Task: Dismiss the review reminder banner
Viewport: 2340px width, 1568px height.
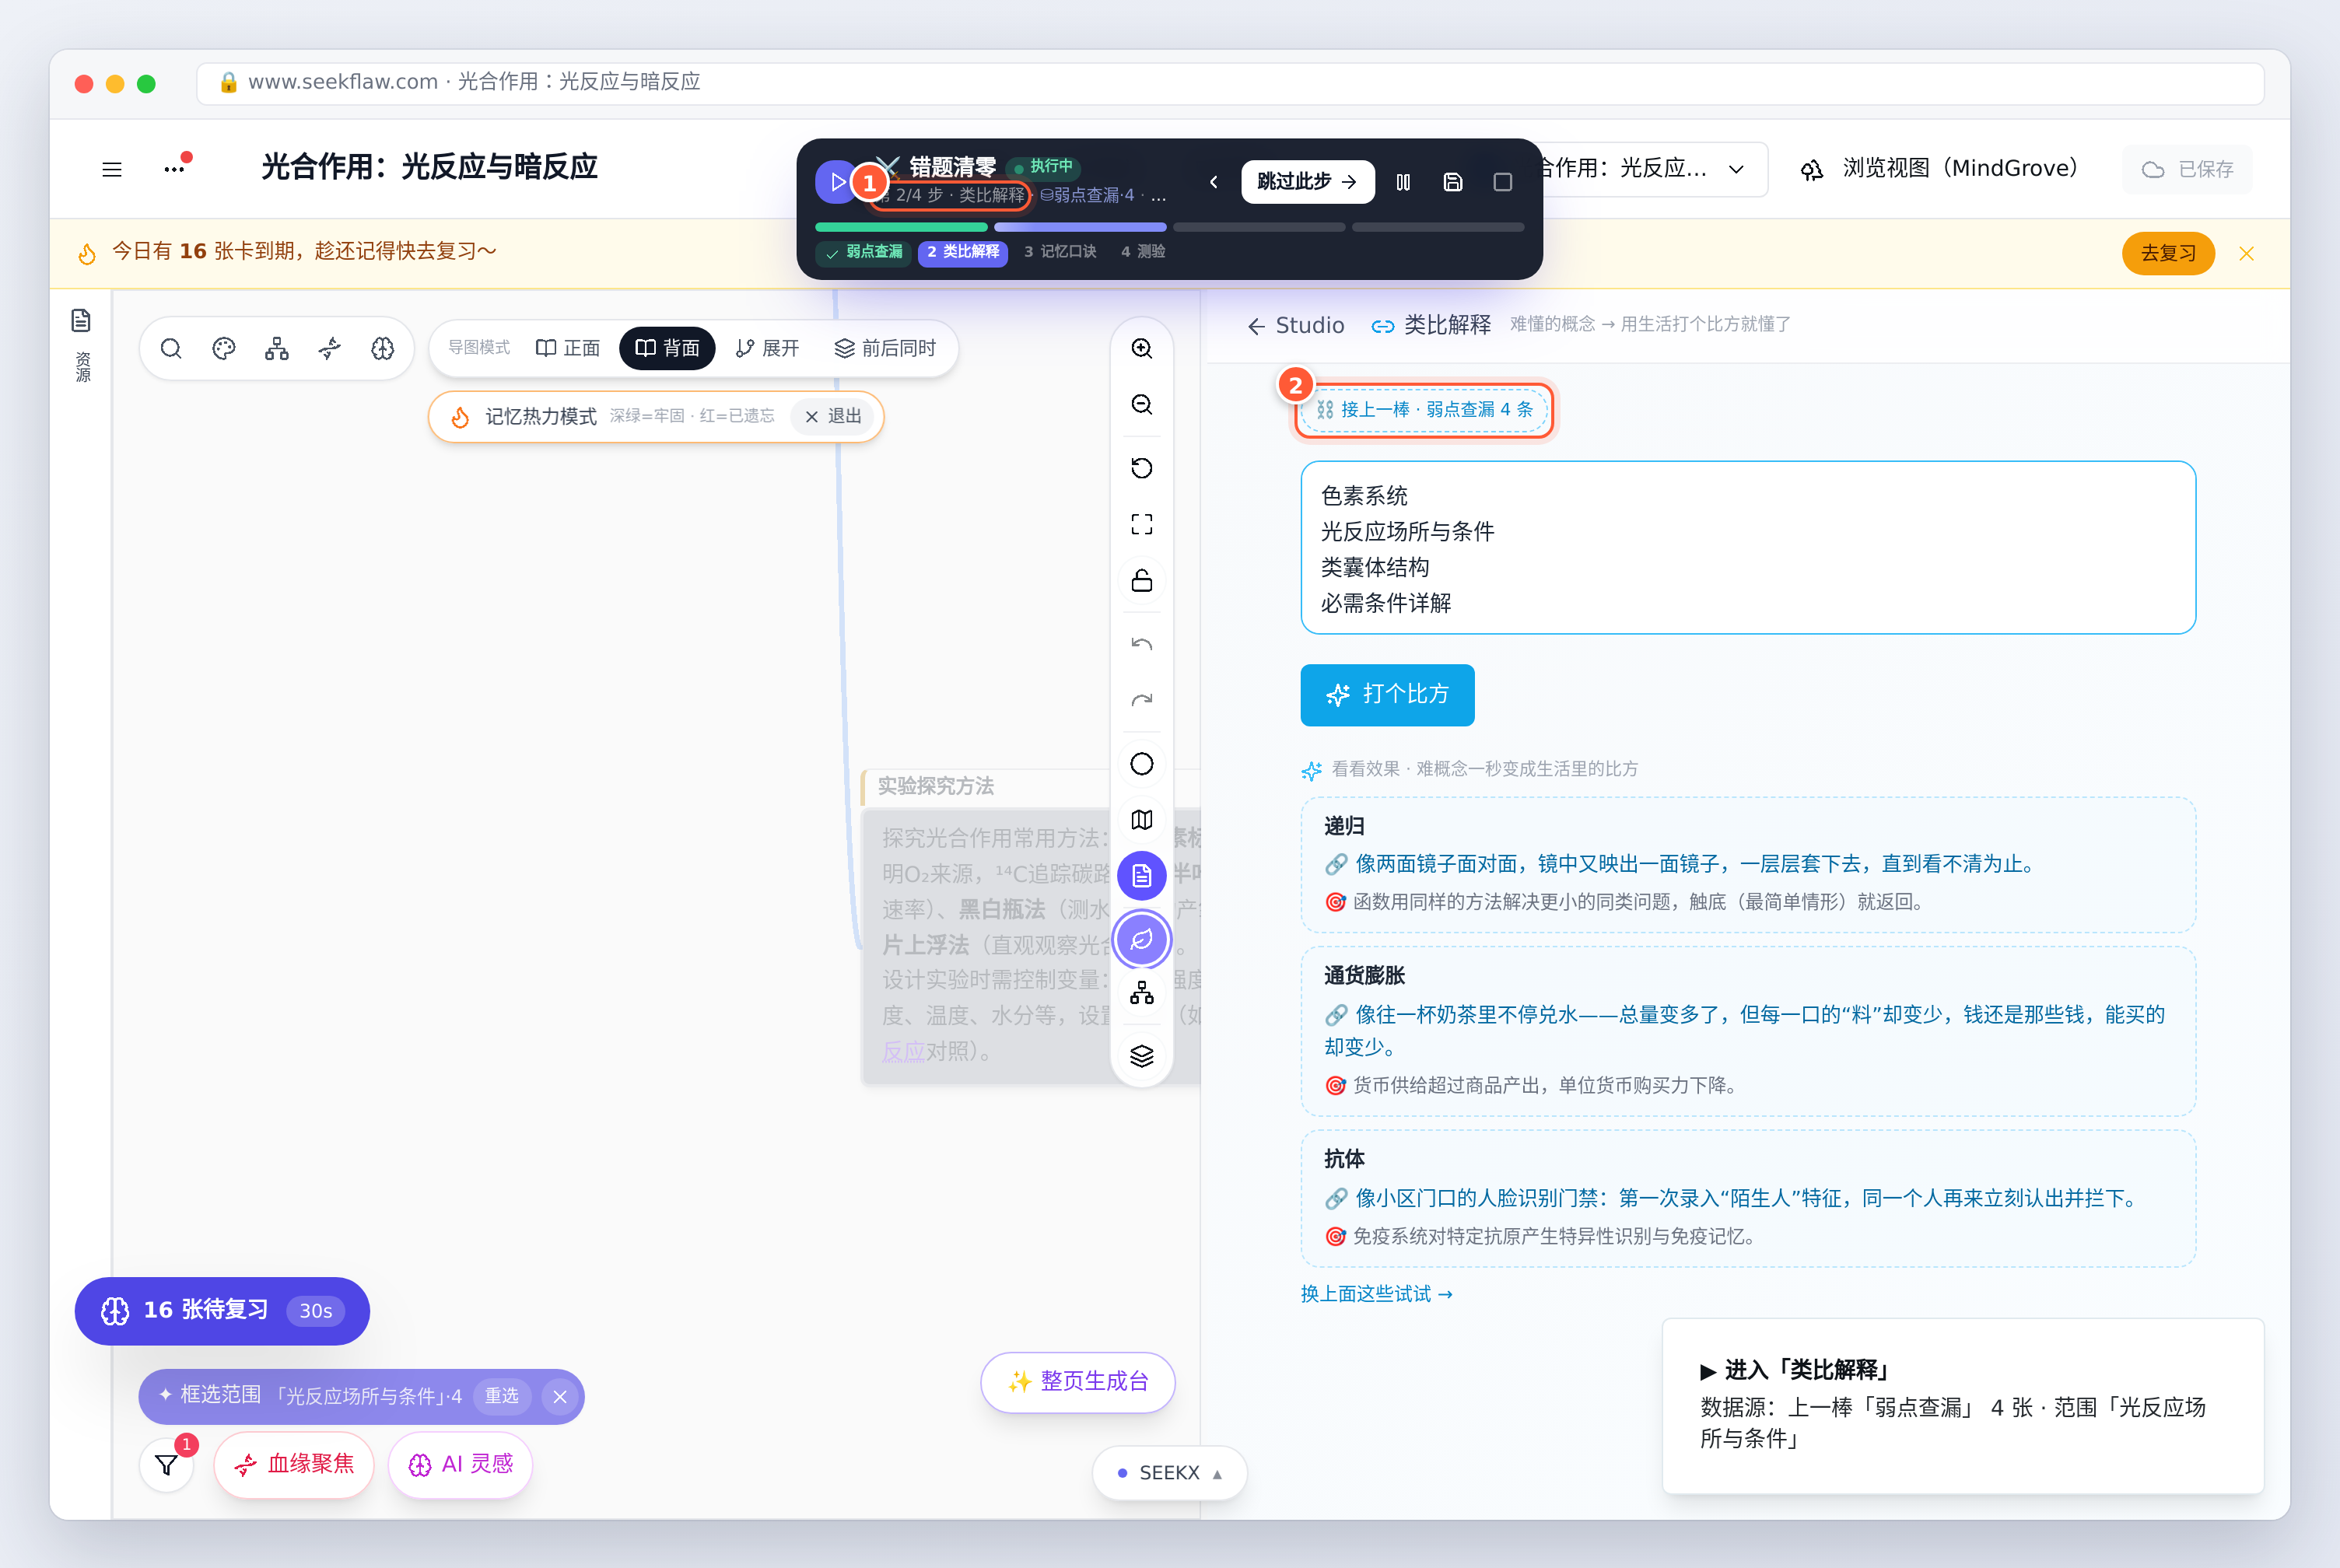Action: (x=2246, y=254)
